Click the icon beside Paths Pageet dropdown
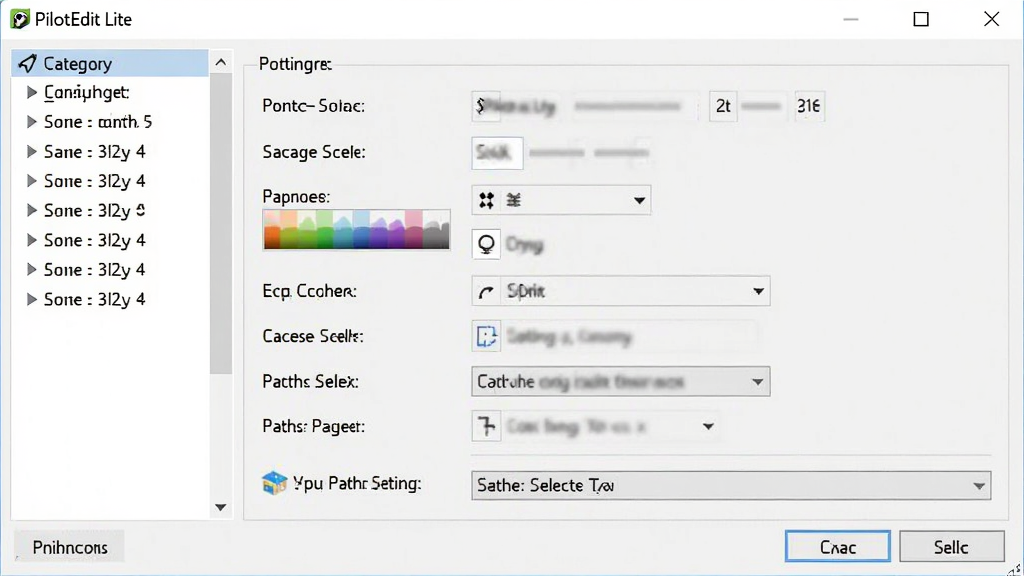The image size is (1024, 576). click(x=486, y=426)
